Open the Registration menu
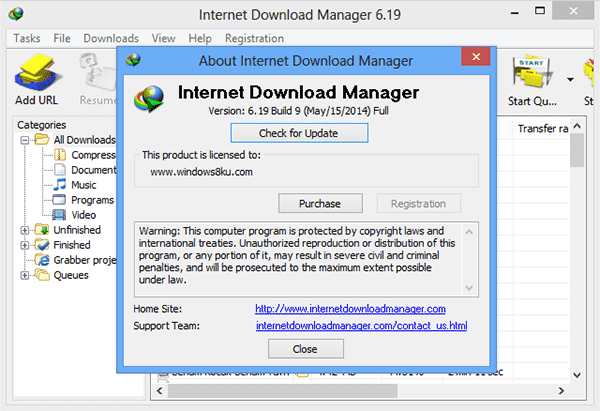 254,38
